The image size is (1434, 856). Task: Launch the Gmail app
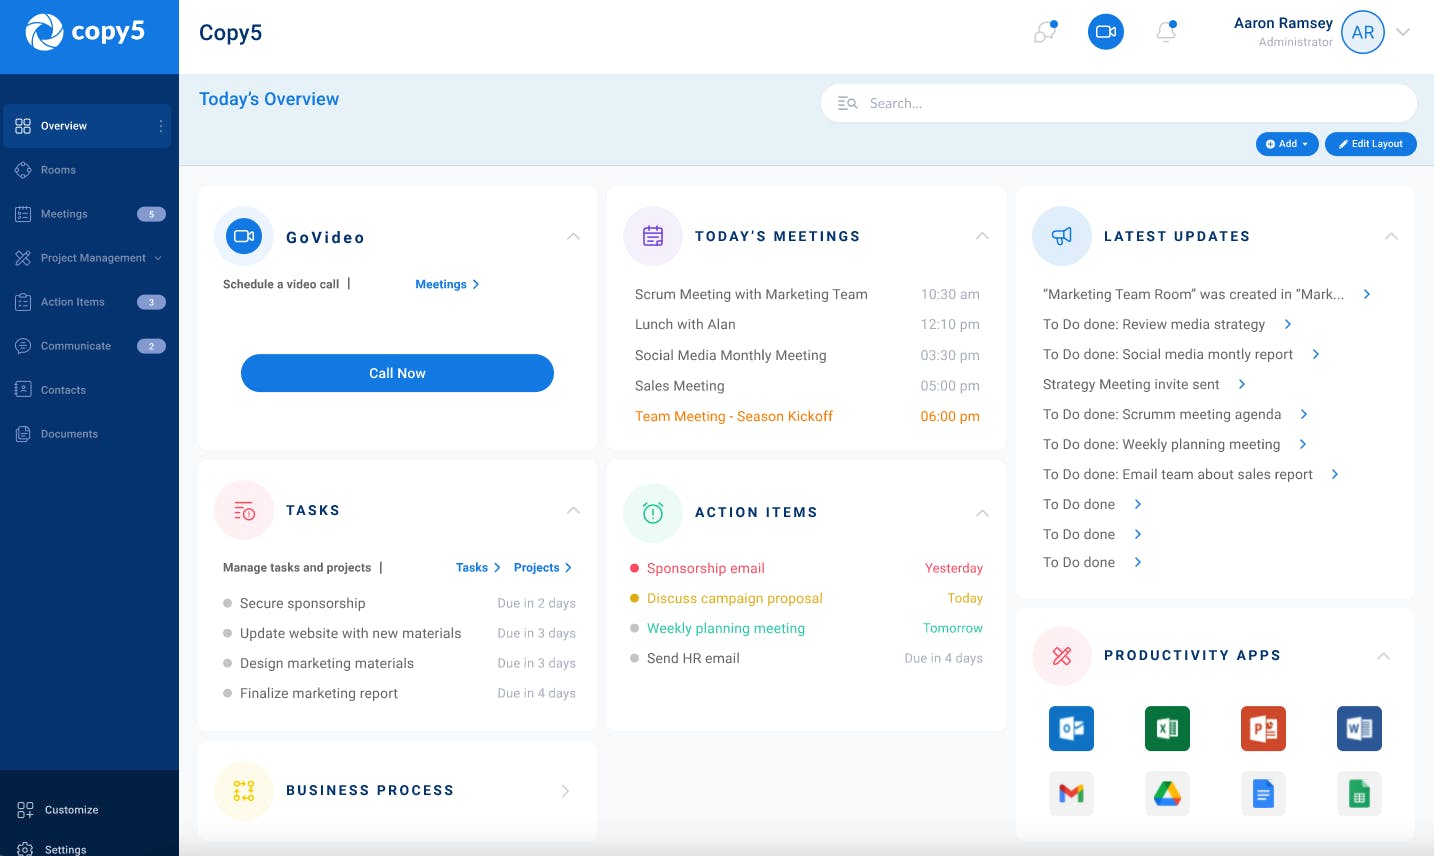click(x=1071, y=794)
